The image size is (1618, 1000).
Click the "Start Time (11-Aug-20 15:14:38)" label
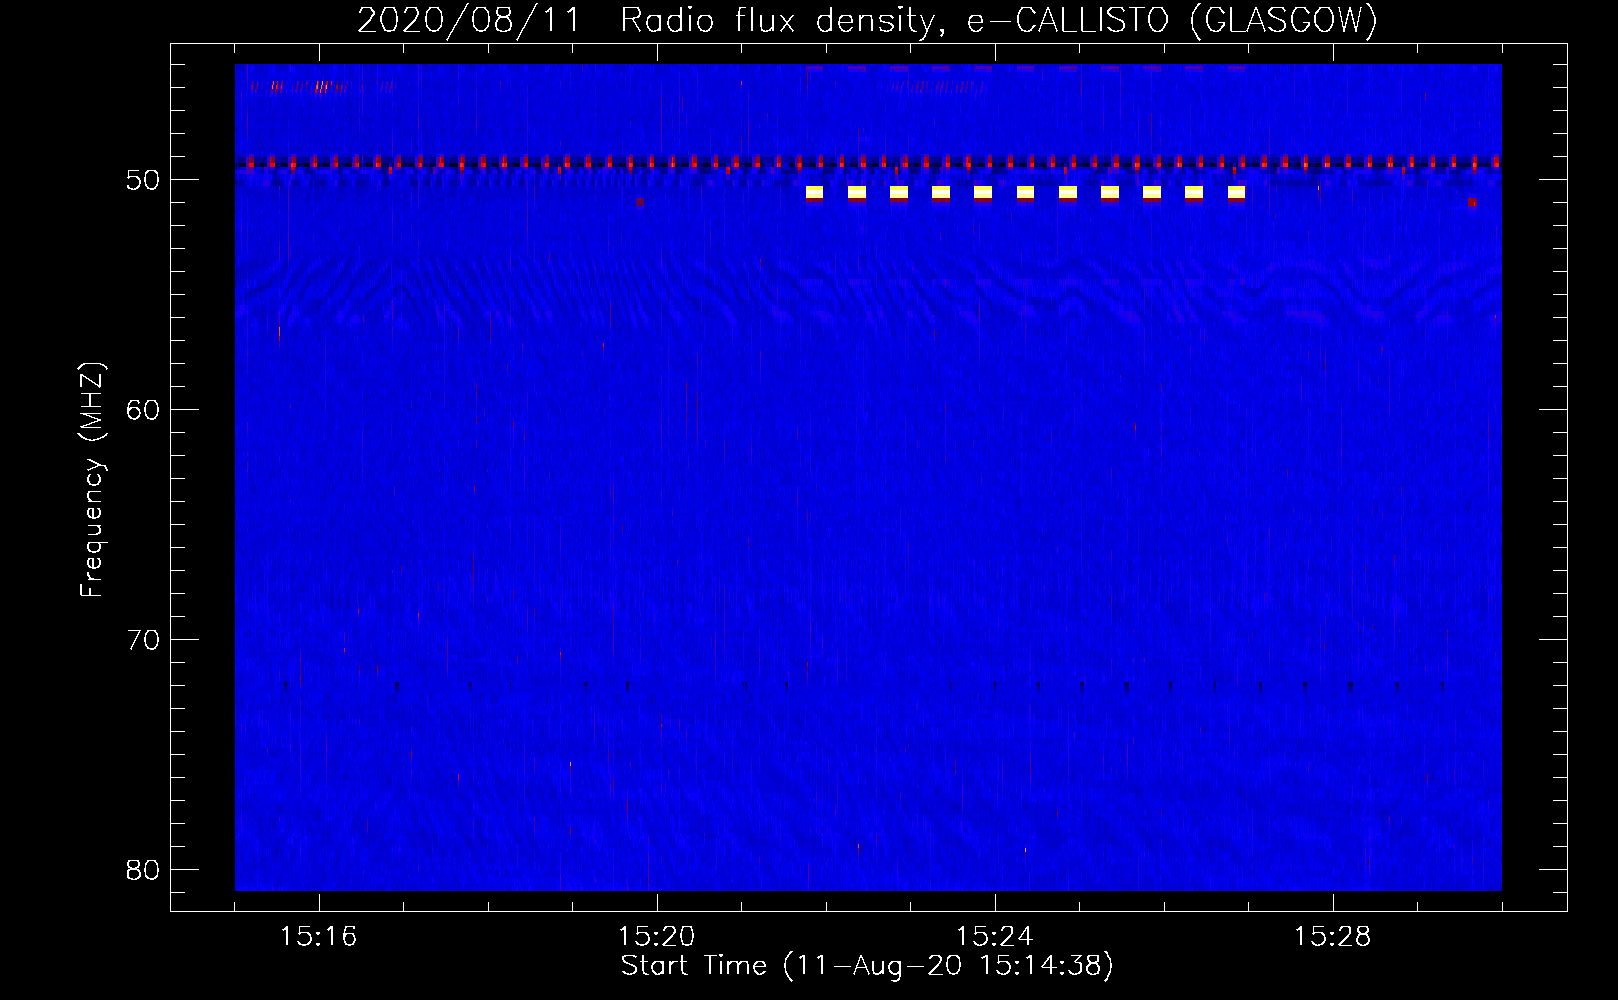tap(867, 965)
